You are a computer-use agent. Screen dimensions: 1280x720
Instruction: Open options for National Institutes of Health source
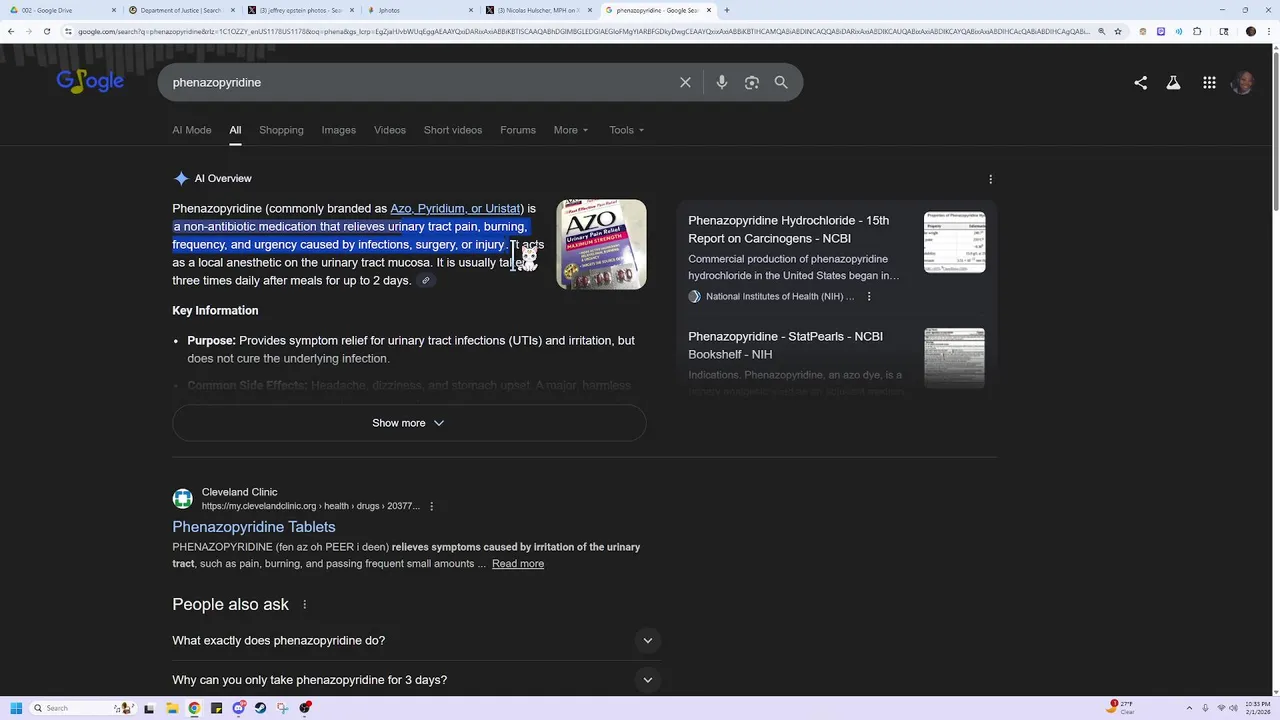pyautogui.click(x=869, y=296)
